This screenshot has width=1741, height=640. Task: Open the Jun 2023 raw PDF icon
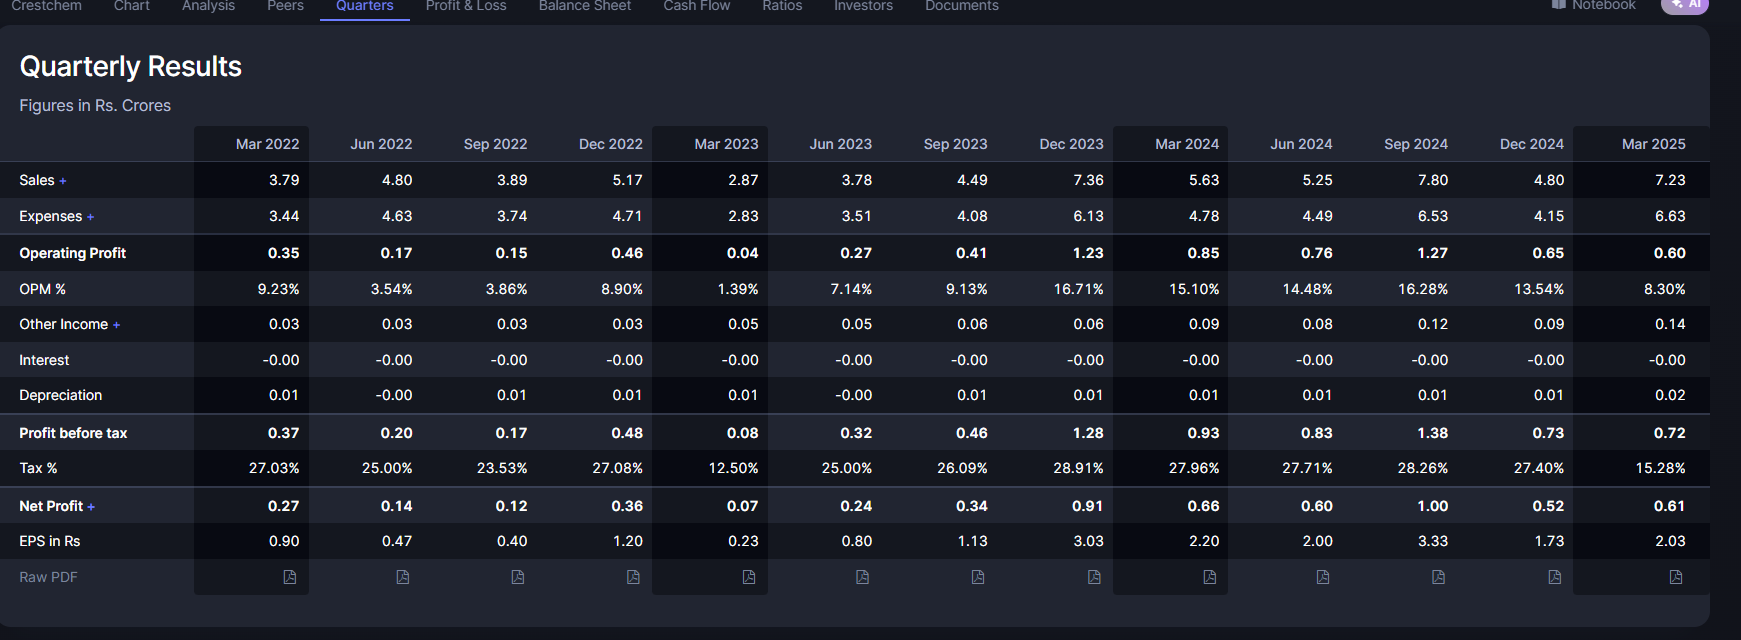click(862, 577)
